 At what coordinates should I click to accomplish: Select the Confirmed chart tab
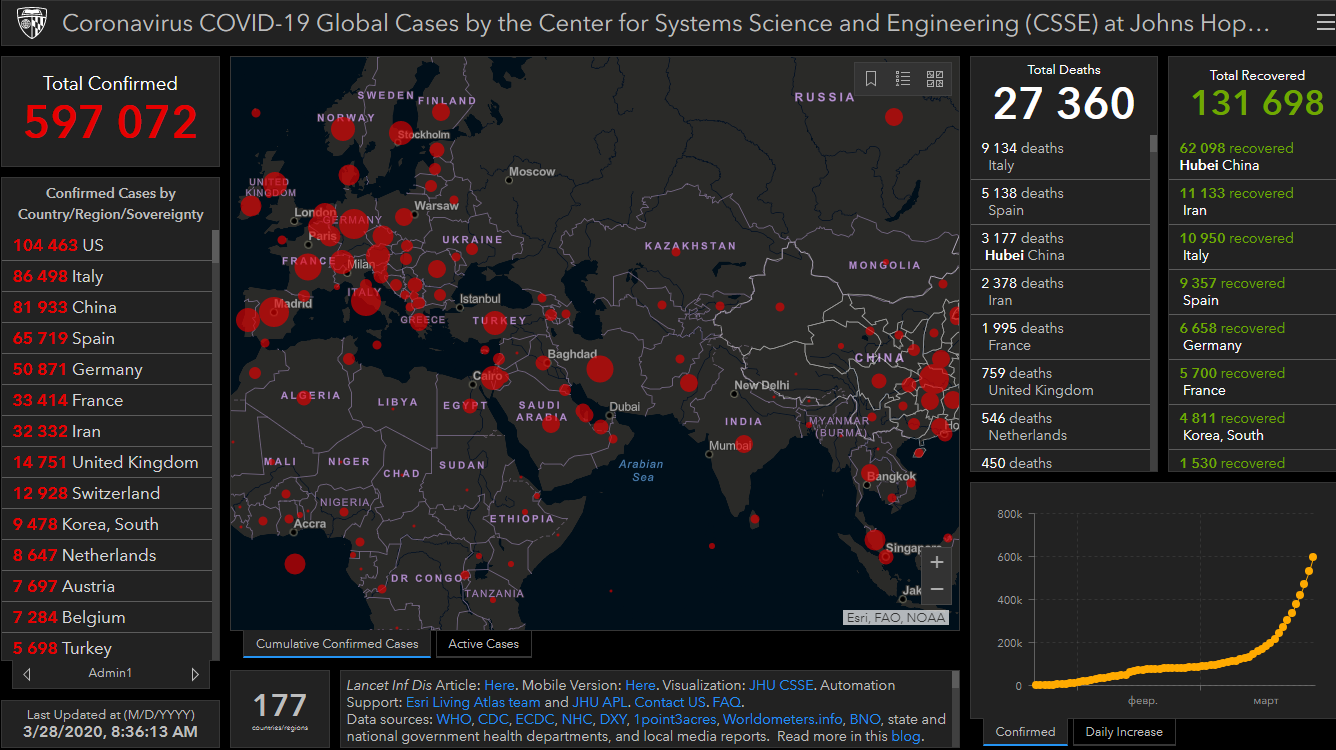[x=1025, y=732]
